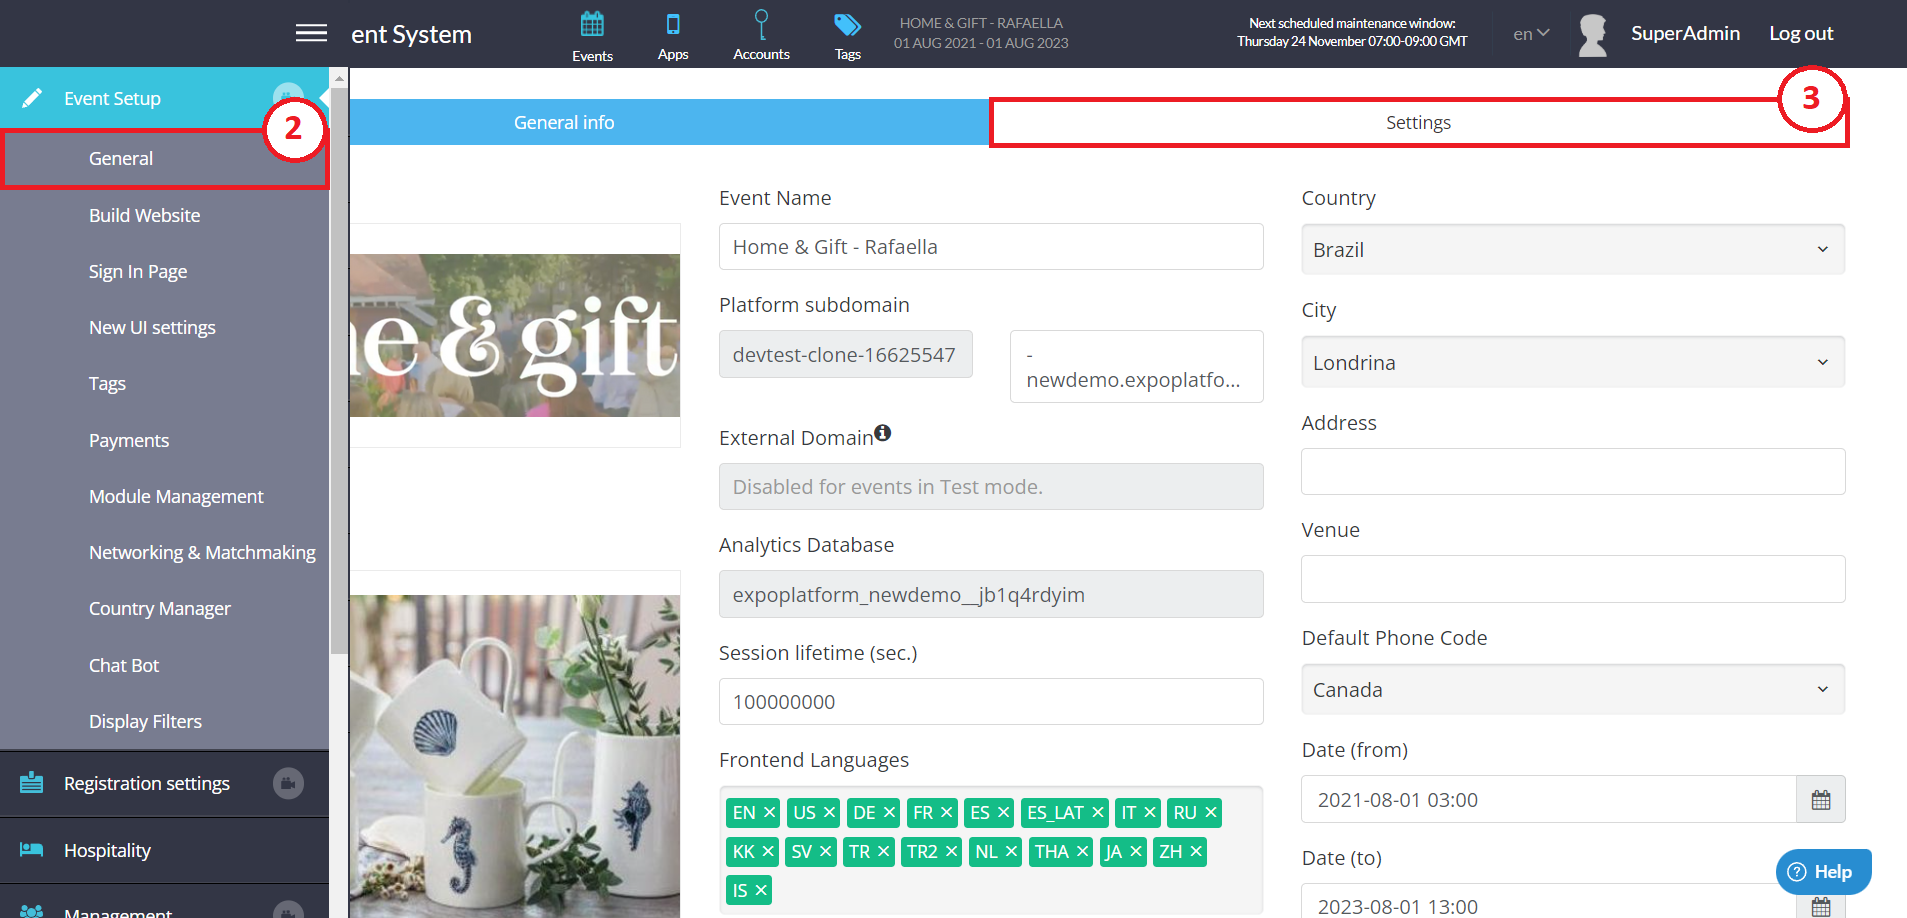Click the Help button
The image size is (1907, 918).
1823,872
